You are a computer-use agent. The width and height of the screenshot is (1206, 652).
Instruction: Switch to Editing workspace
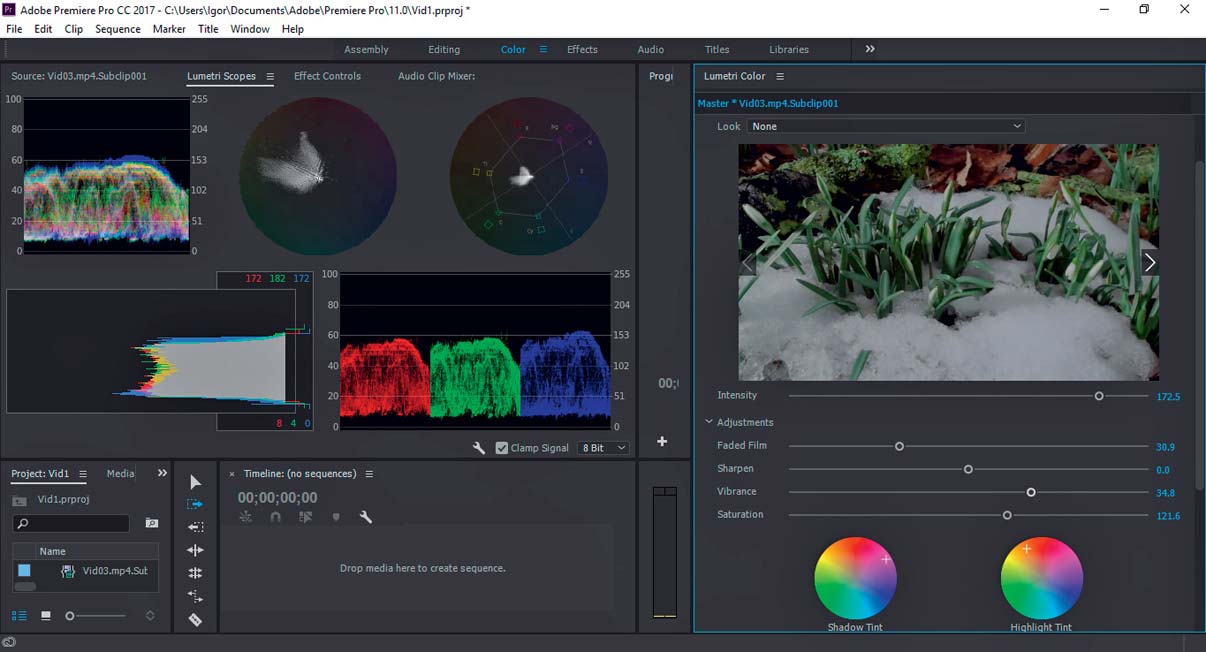tap(444, 49)
